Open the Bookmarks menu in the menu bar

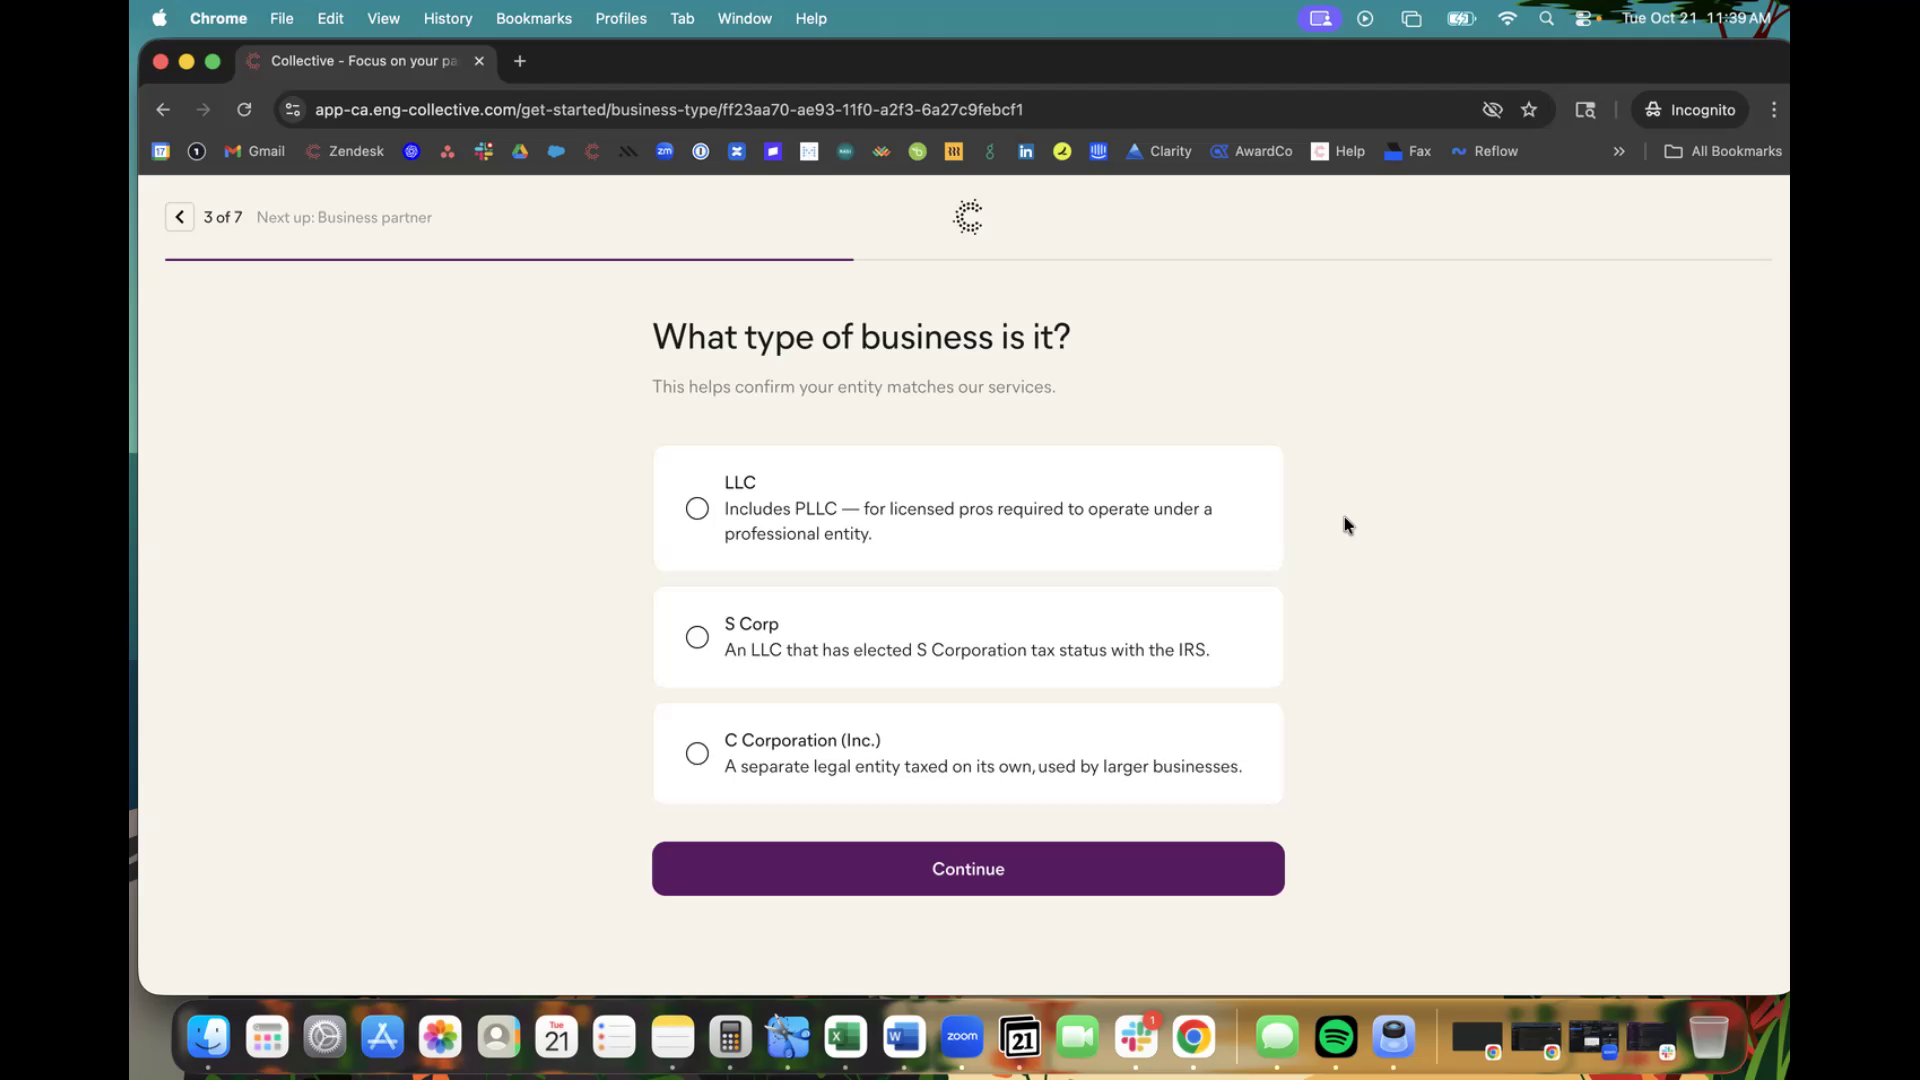(533, 18)
